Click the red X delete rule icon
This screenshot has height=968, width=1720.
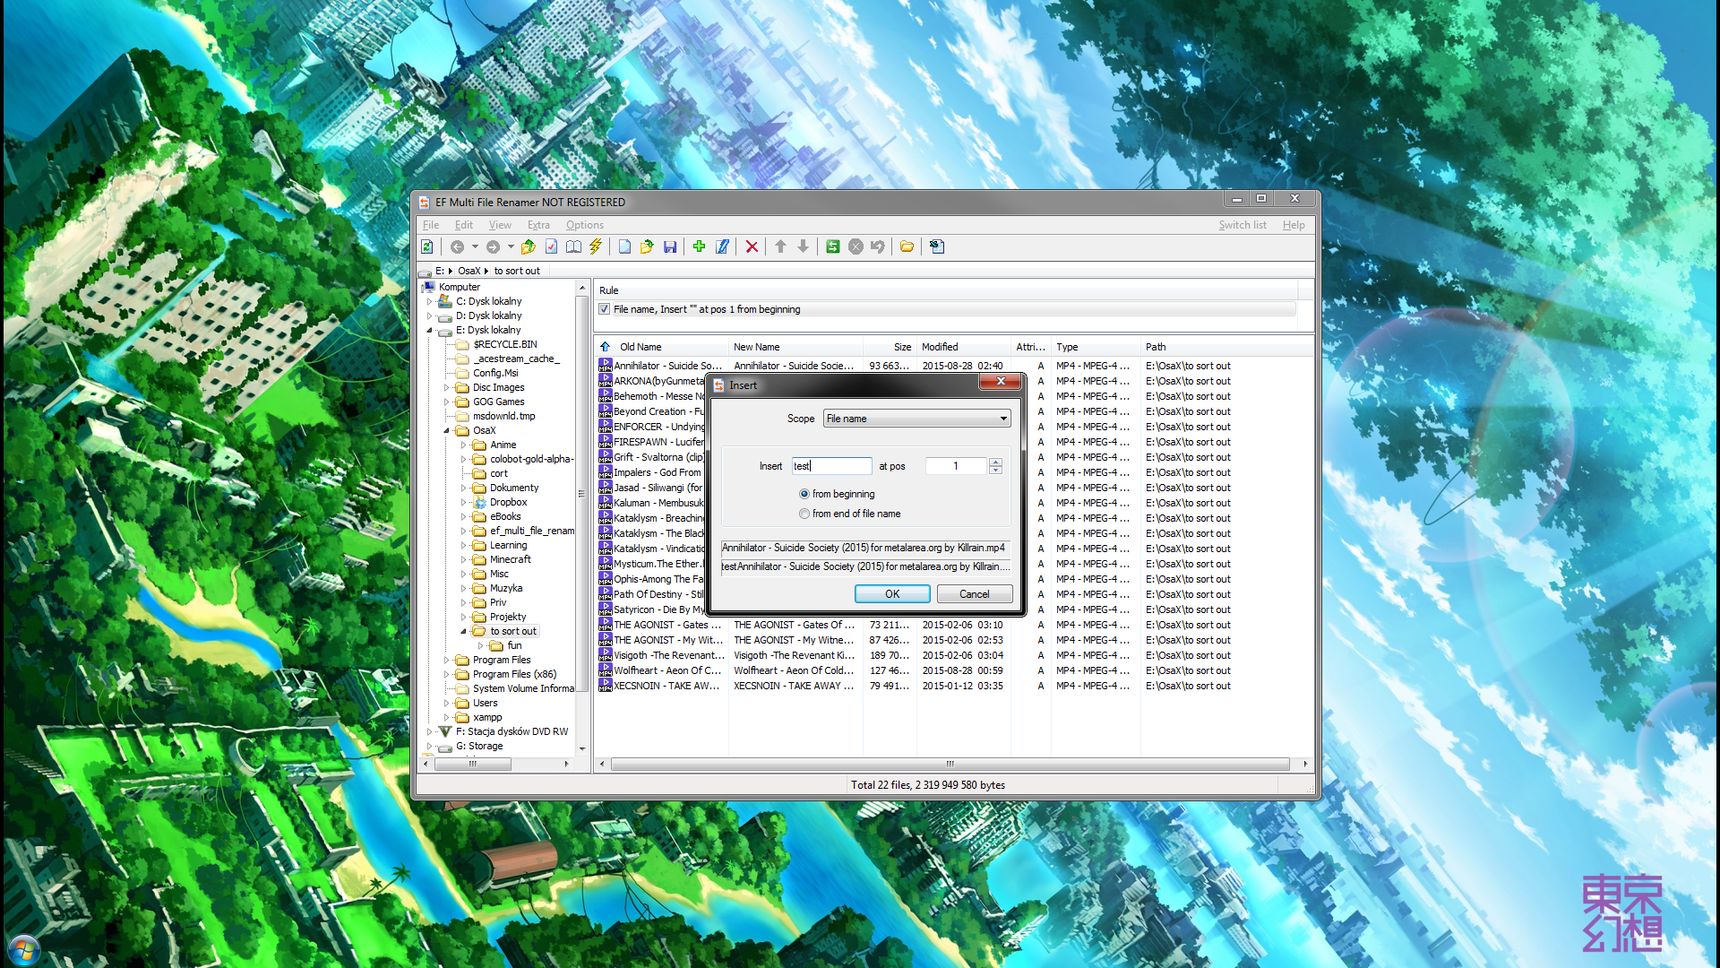point(752,247)
